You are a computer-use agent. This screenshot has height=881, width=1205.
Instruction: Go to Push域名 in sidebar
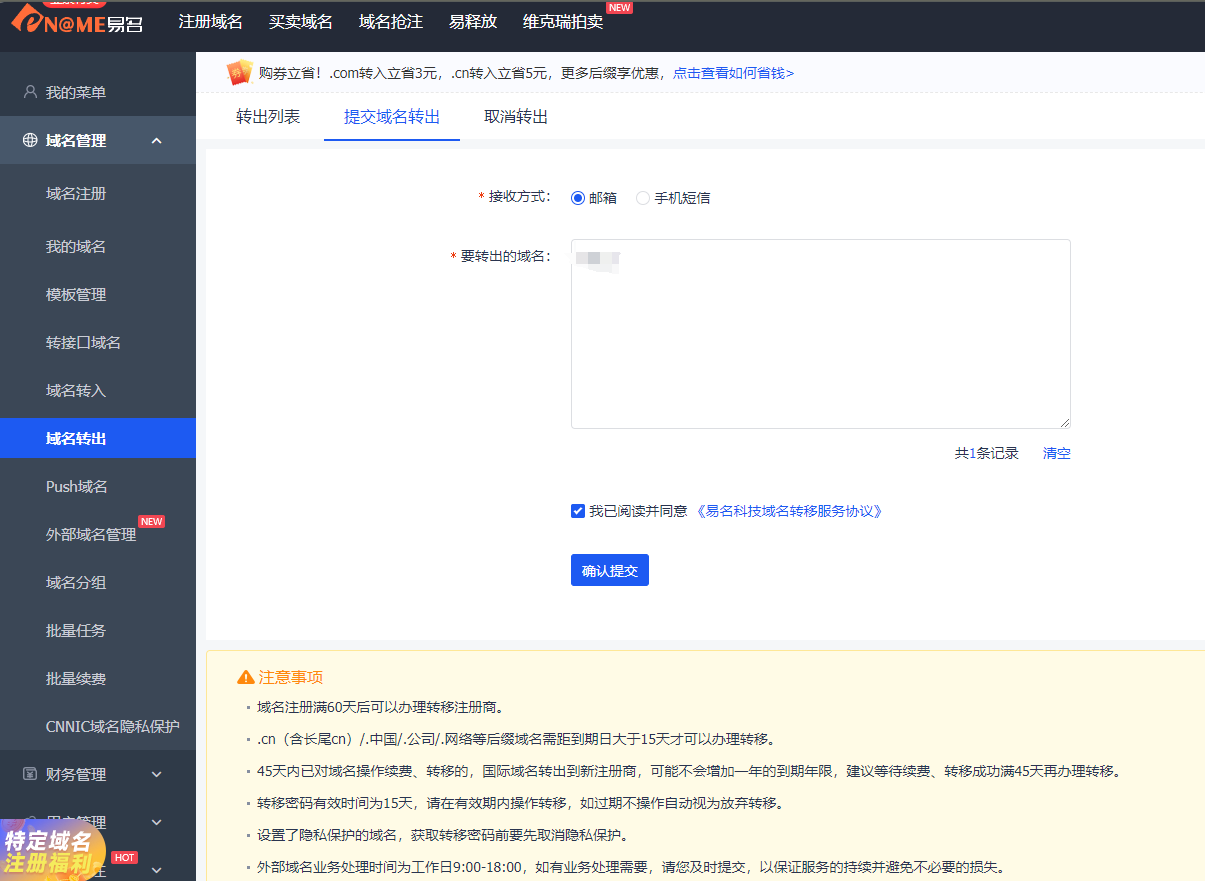77,486
